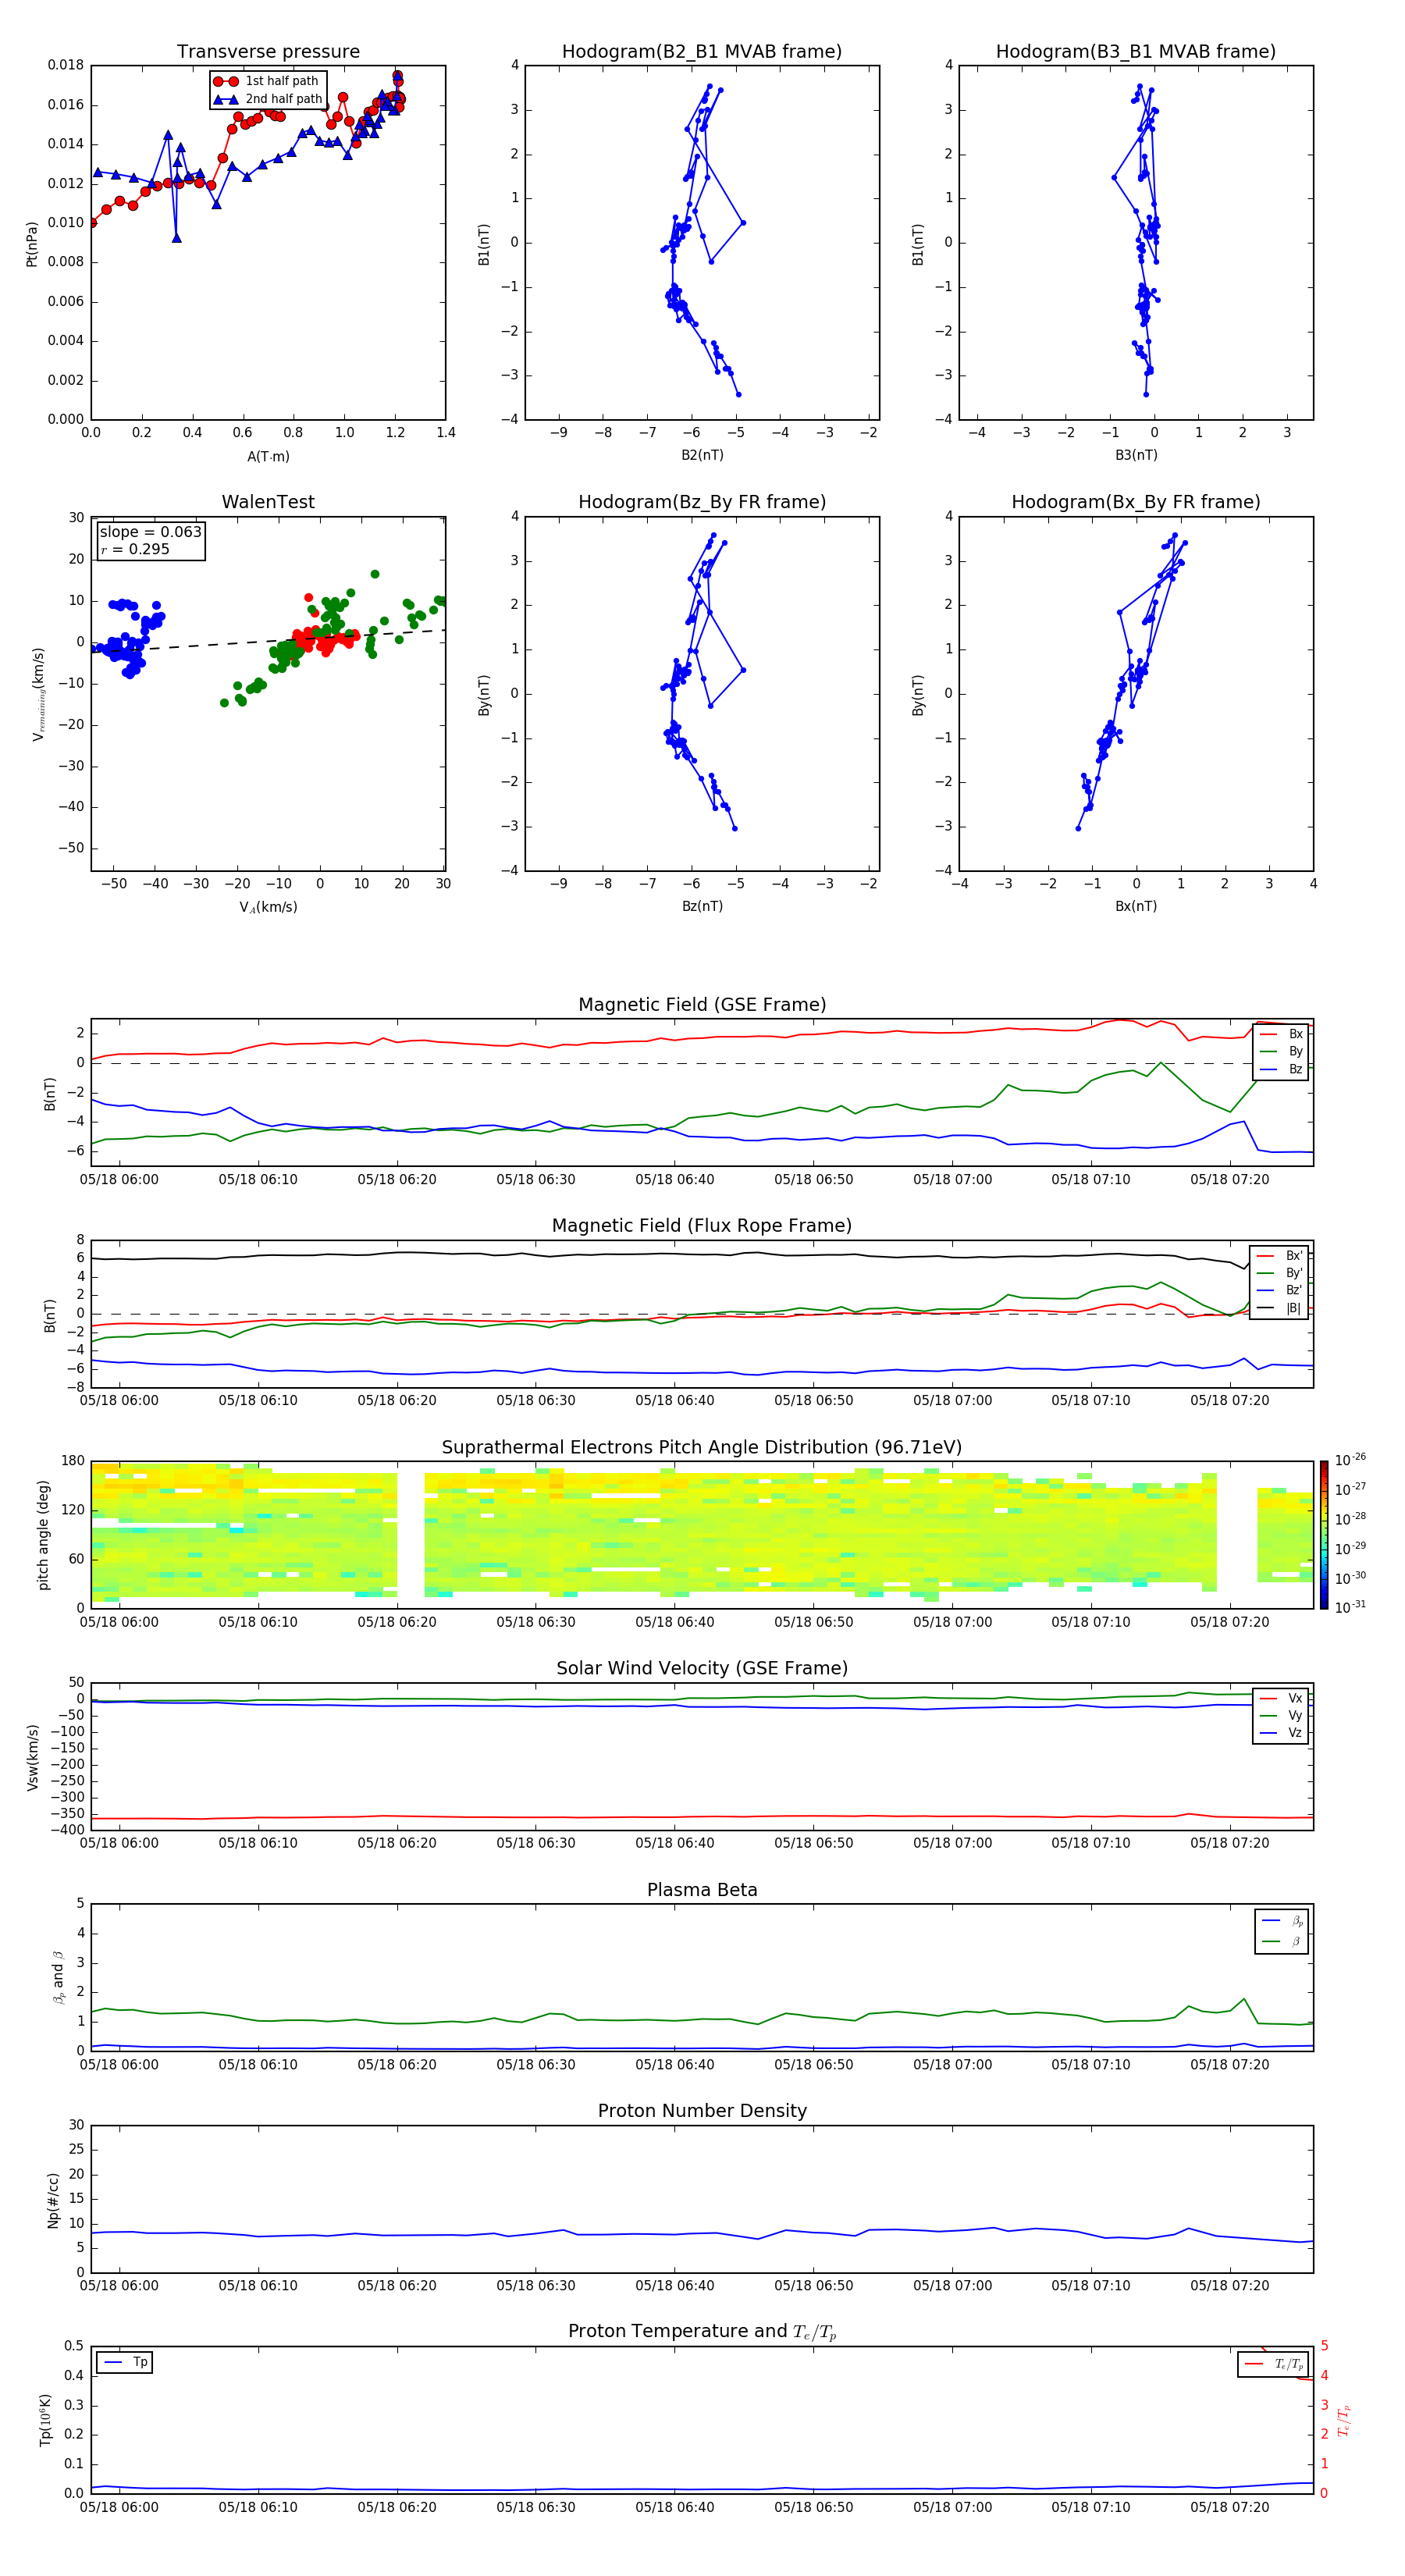Select By' in Flux Rope legend

coord(1280,1273)
